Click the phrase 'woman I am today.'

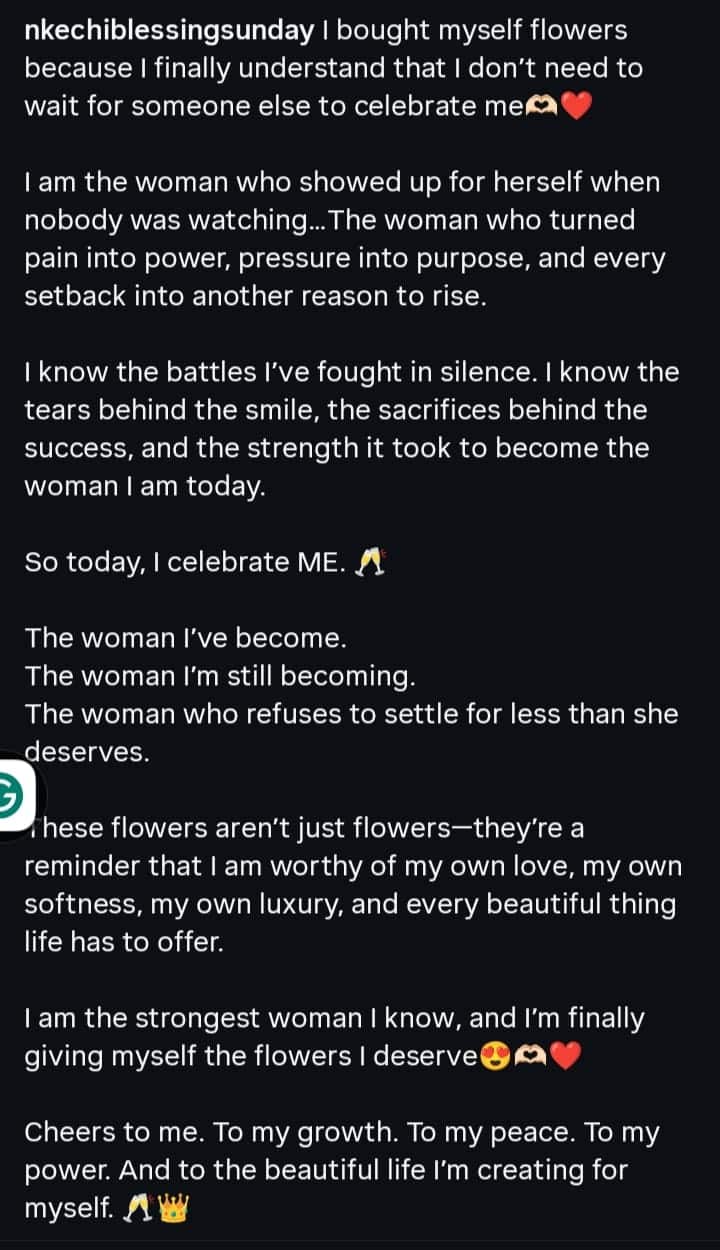[145, 487]
